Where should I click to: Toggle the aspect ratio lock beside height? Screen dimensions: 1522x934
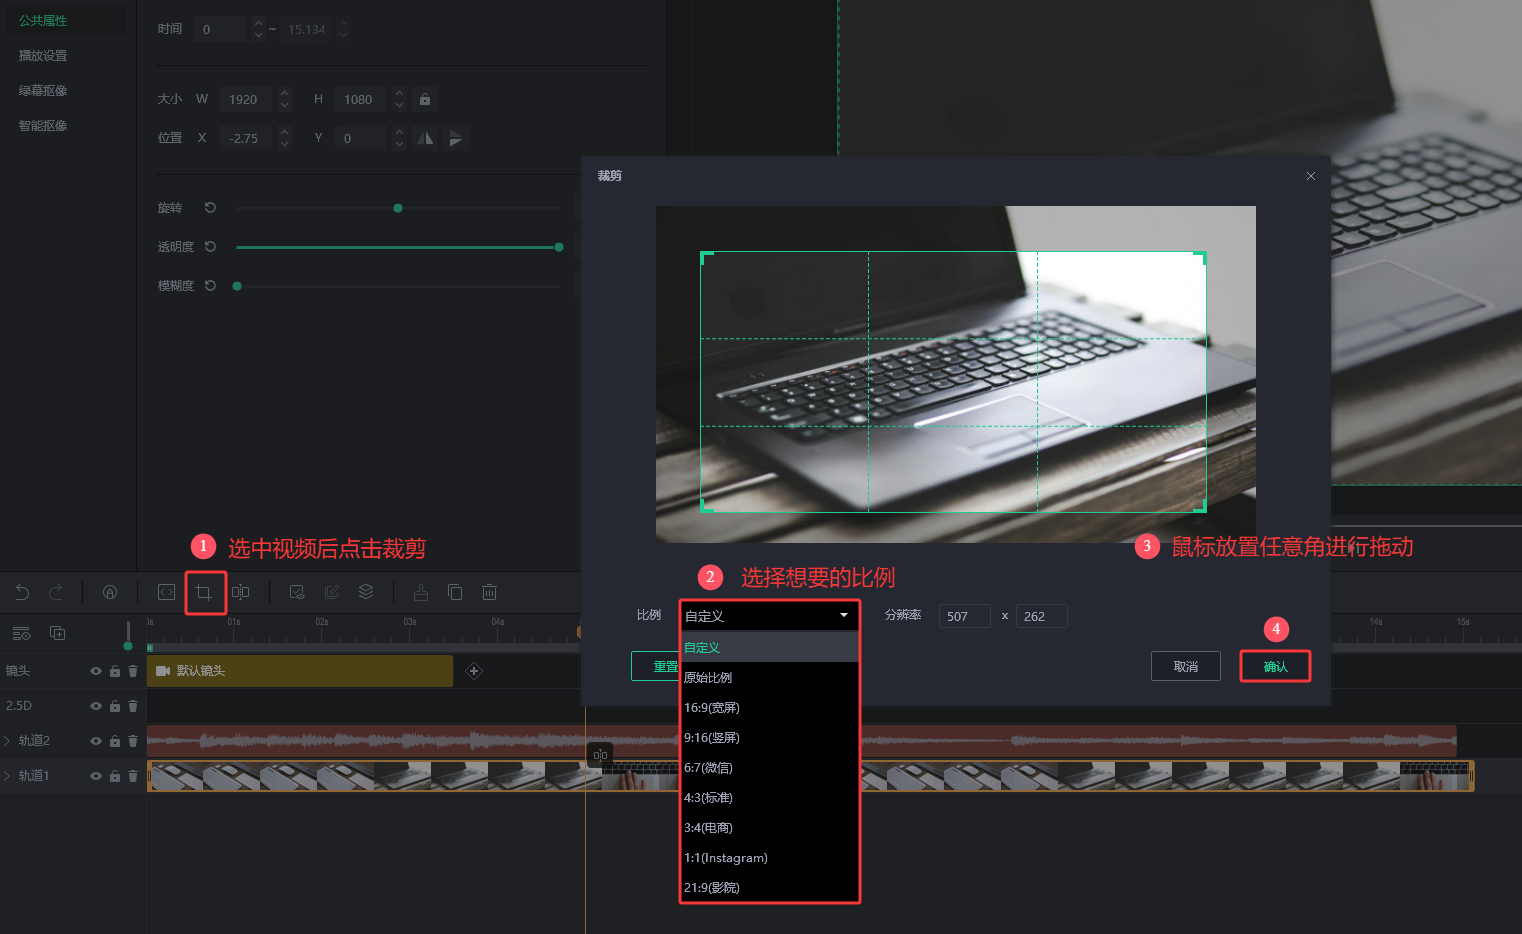pos(425,99)
